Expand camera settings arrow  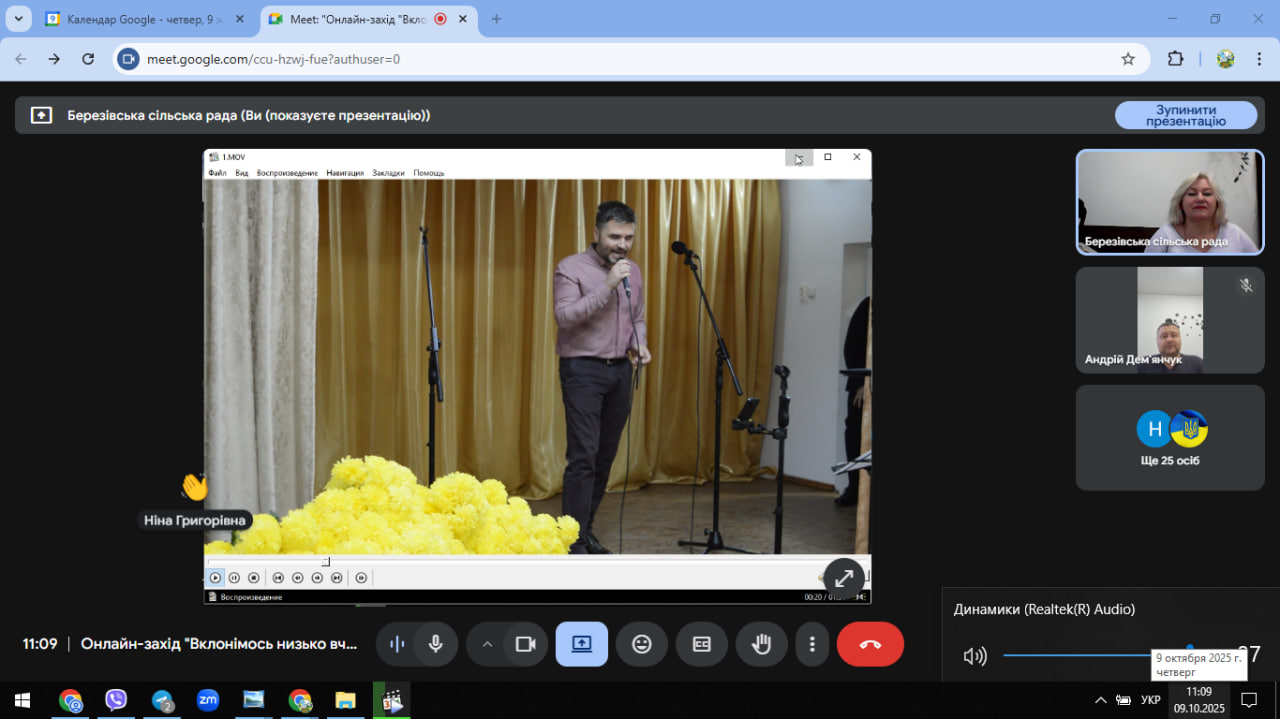(x=487, y=644)
